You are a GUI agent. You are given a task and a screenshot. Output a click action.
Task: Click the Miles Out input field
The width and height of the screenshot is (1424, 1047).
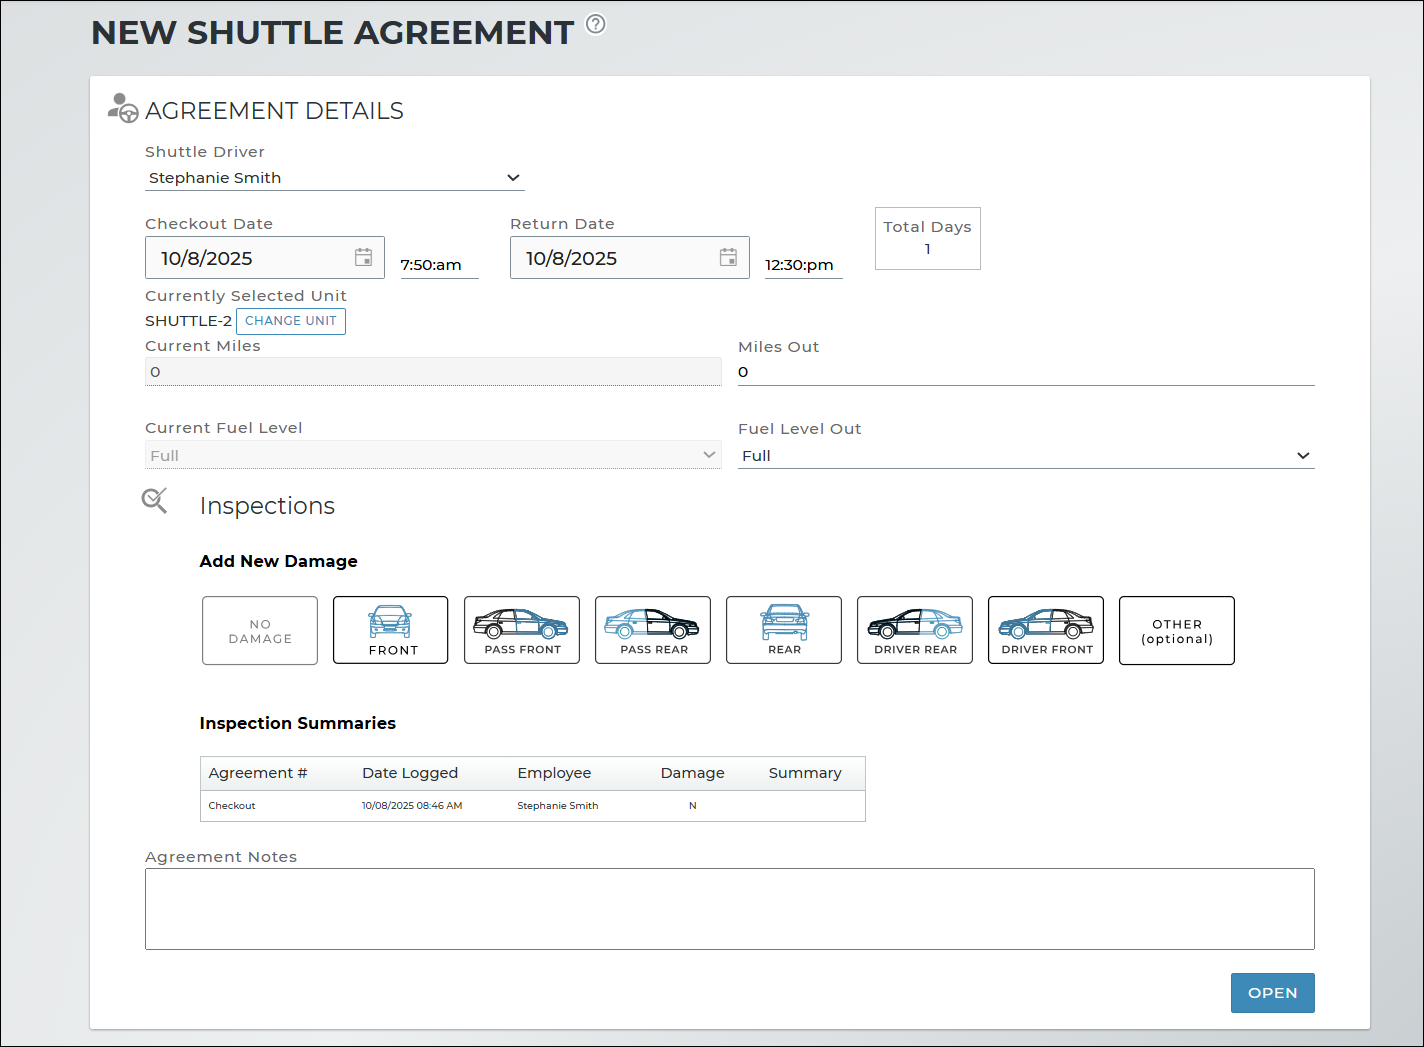tap(1025, 372)
